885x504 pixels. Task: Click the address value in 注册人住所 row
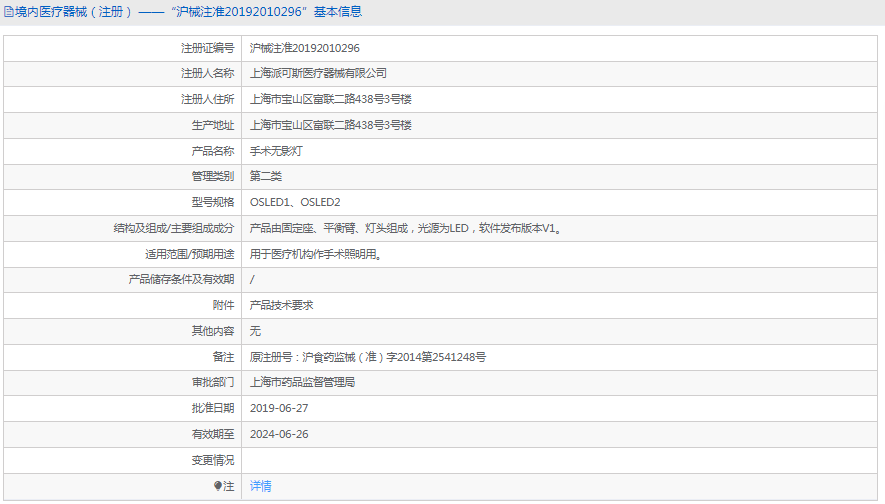pos(331,99)
